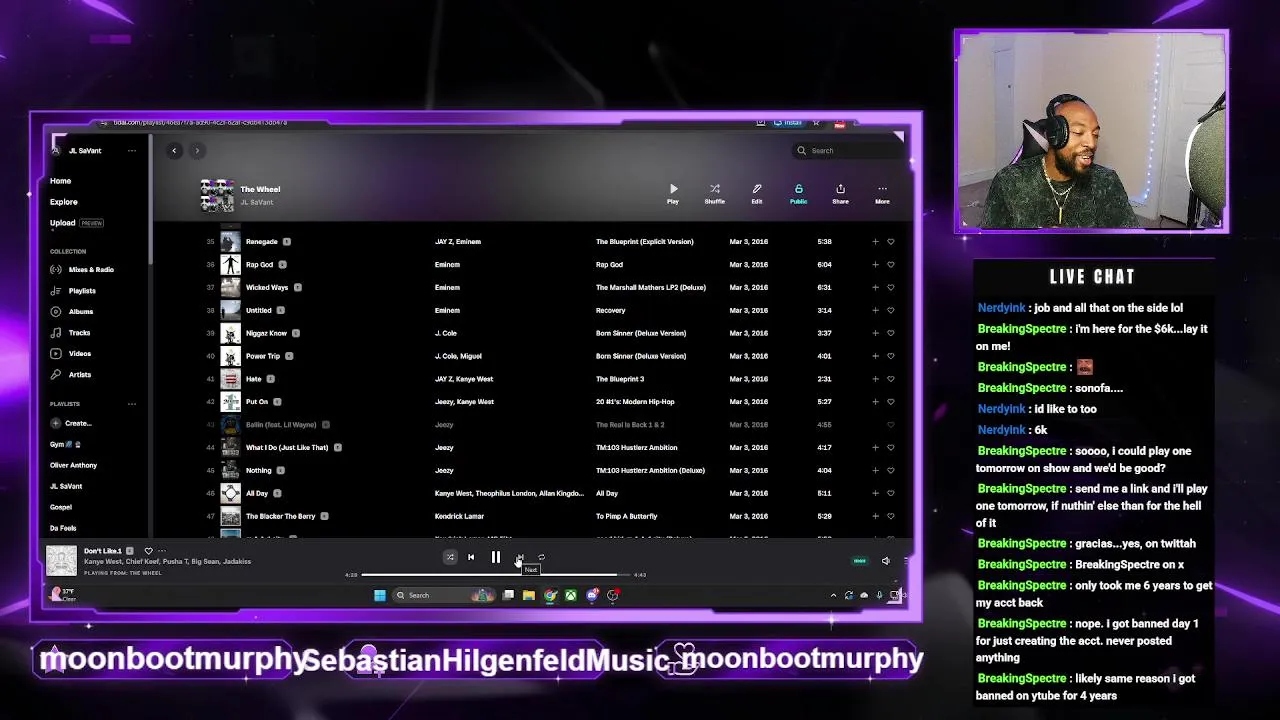Open the More options menu in playlist header
Viewport: 1280px width, 720px height.
[x=882, y=194]
